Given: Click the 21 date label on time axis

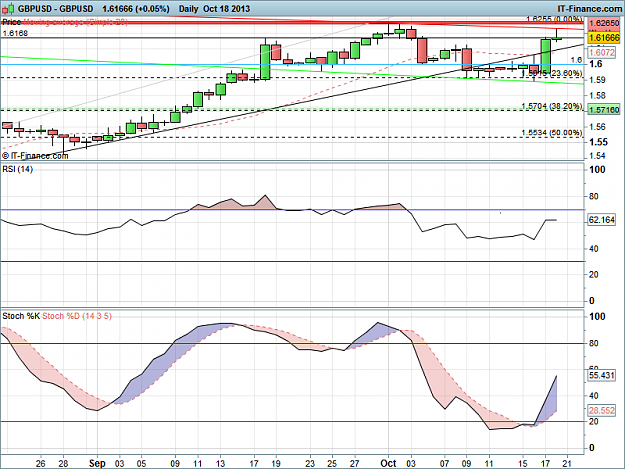Looking at the screenshot, I should point(567,464).
